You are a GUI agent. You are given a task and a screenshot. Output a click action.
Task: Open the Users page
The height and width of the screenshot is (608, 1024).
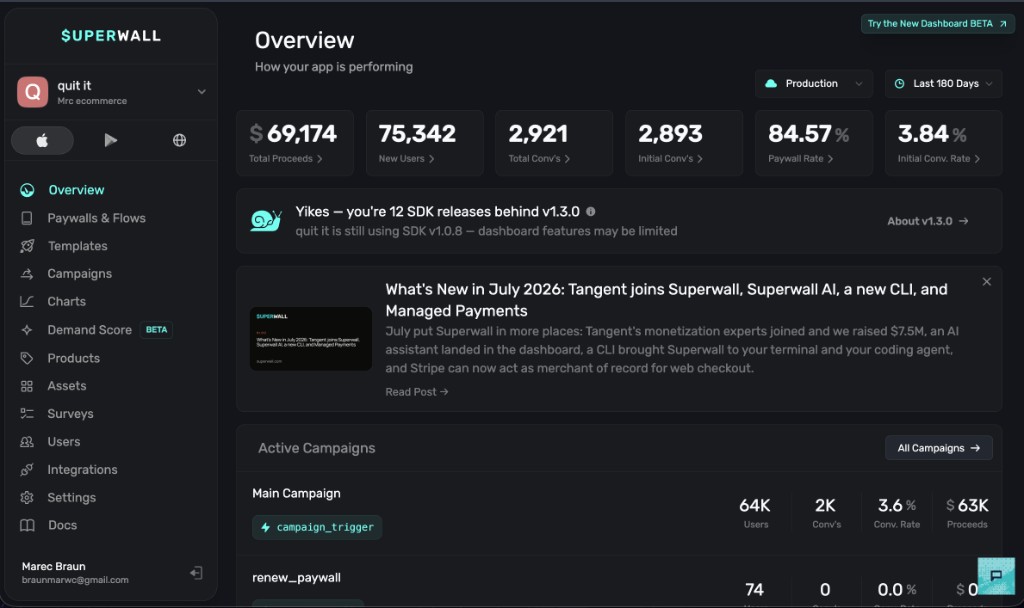[x=64, y=441]
